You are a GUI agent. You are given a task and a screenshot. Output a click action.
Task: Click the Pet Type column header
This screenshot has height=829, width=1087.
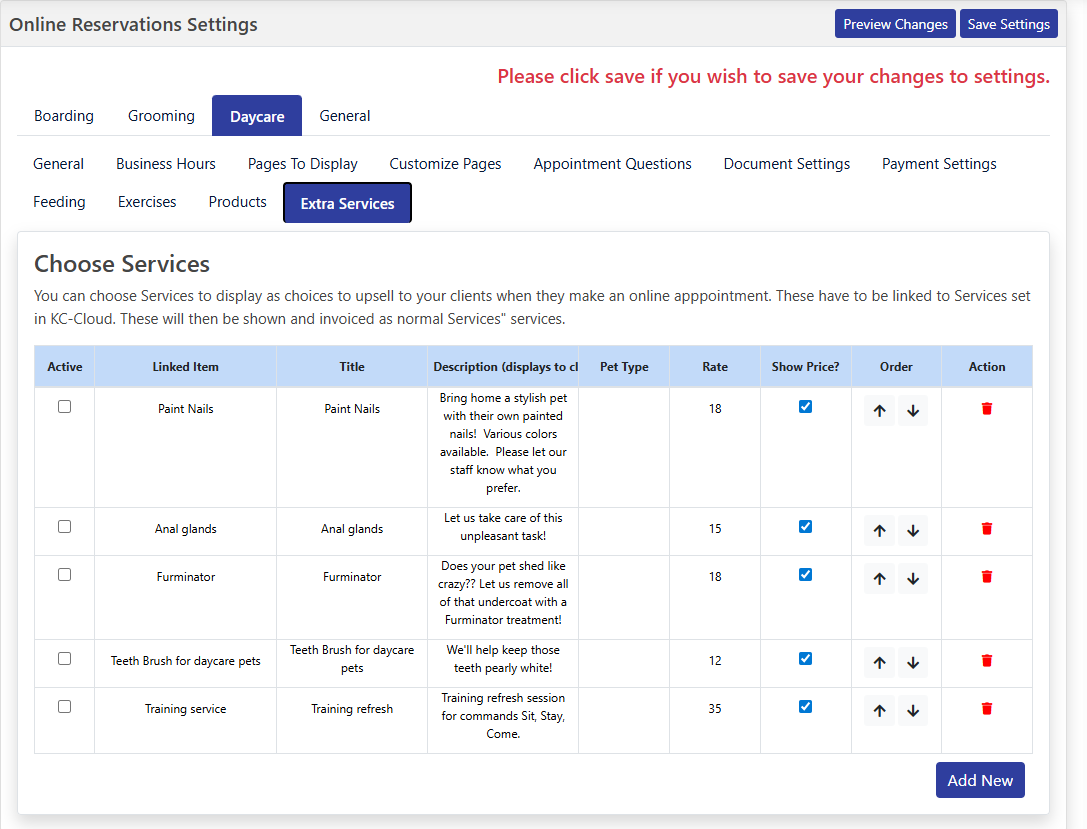[x=624, y=367]
